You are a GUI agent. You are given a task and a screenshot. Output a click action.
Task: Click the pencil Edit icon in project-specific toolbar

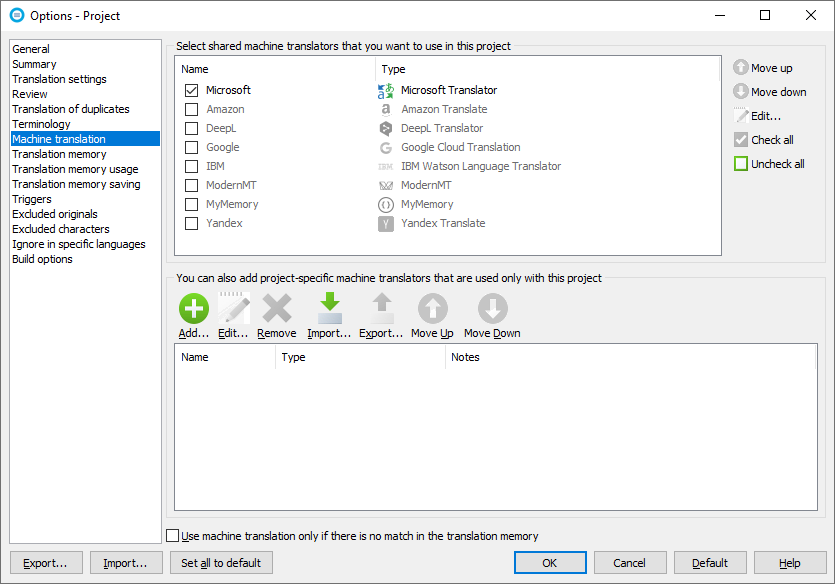click(x=234, y=308)
